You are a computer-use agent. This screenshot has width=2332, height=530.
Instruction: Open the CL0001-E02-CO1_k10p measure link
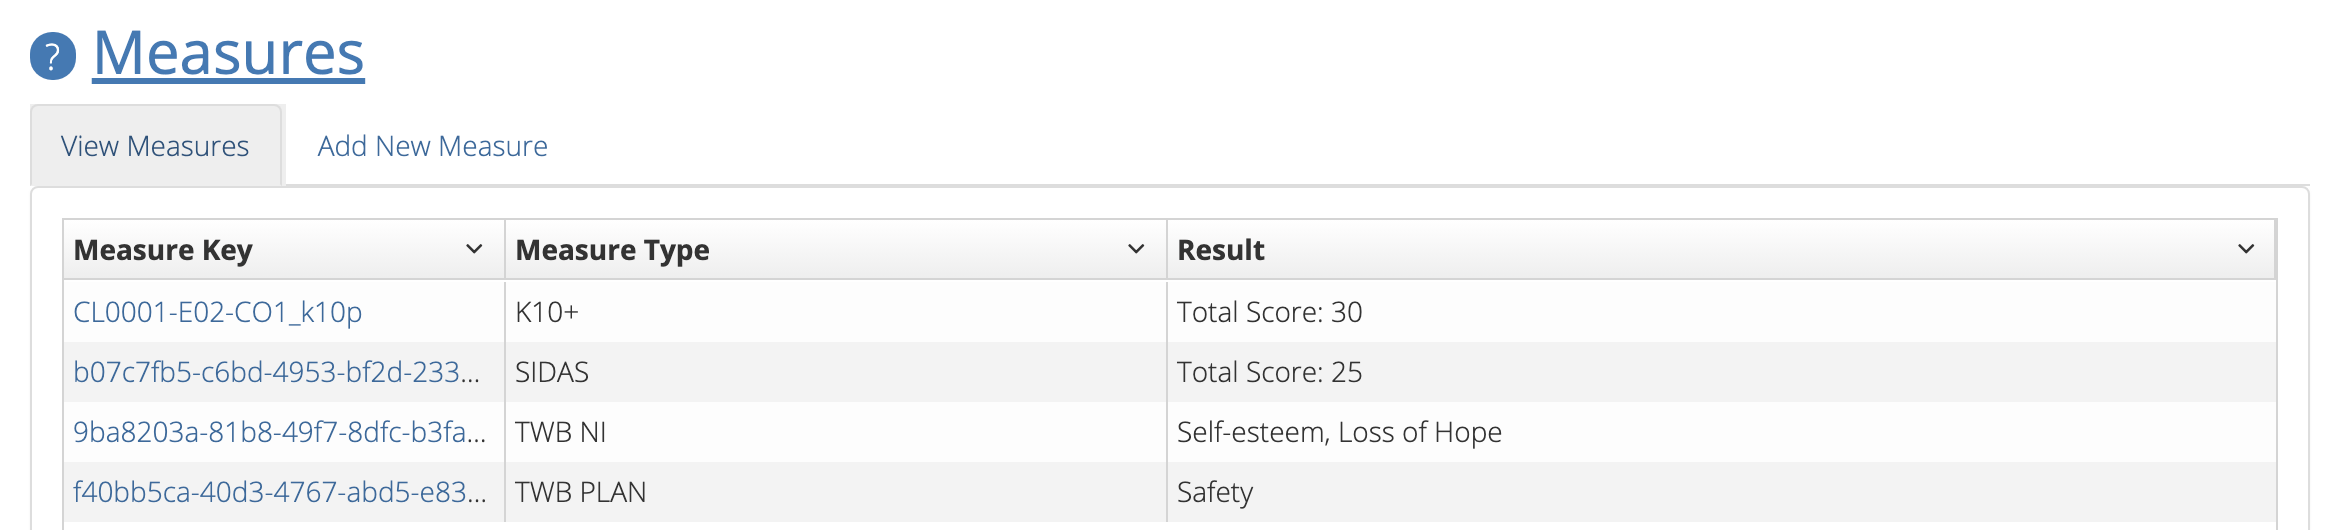(217, 312)
